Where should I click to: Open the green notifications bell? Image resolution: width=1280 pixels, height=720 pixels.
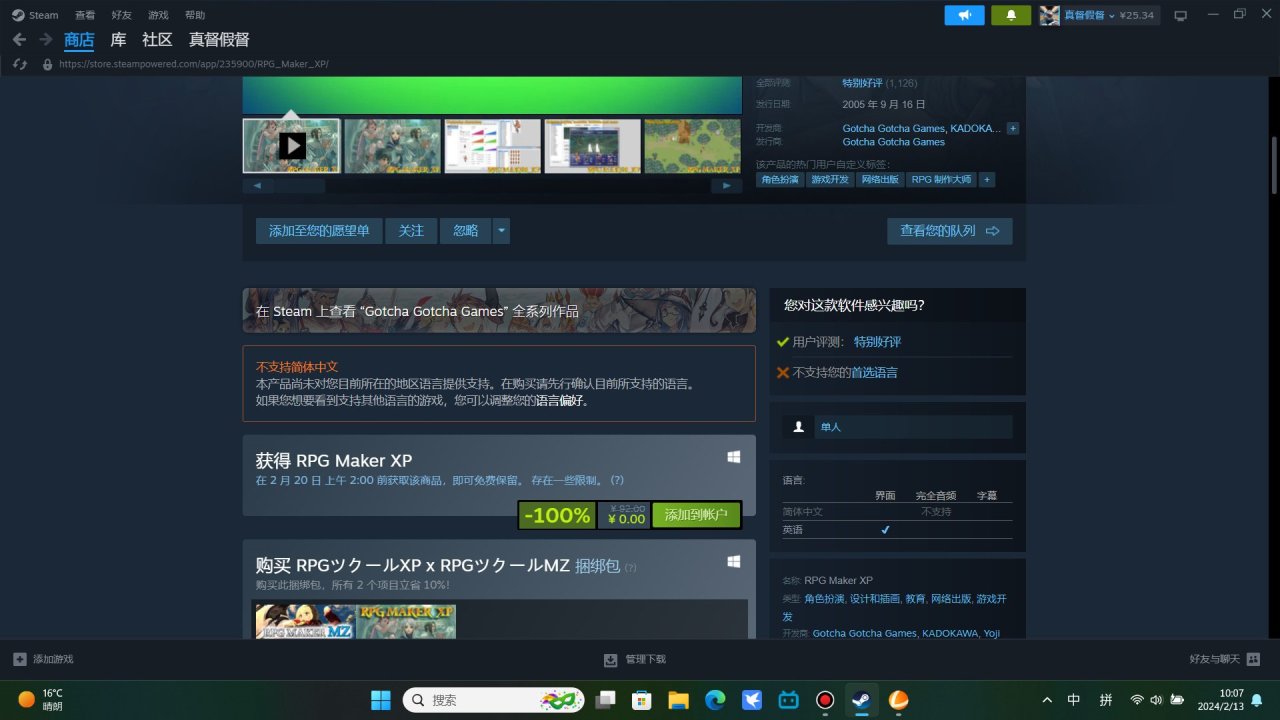pos(1011,15)
